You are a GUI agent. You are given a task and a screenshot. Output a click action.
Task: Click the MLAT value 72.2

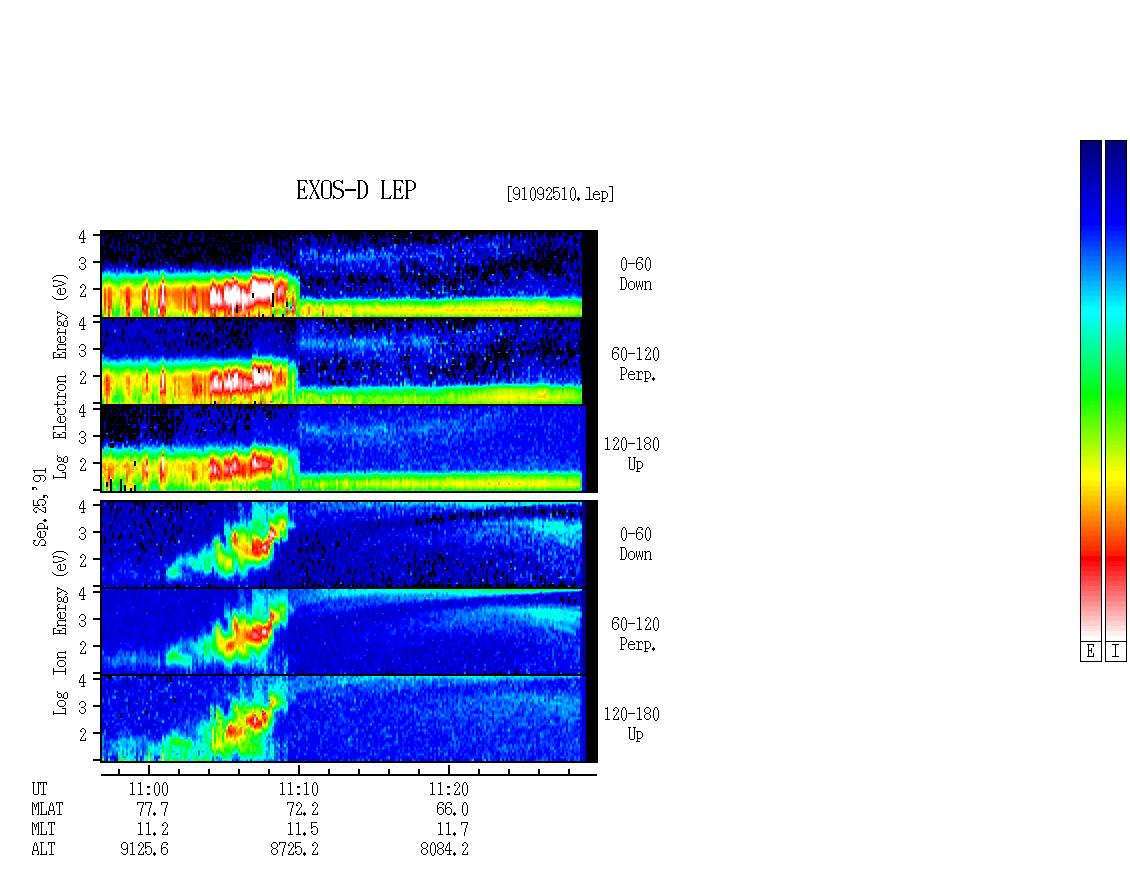point(303,809)
